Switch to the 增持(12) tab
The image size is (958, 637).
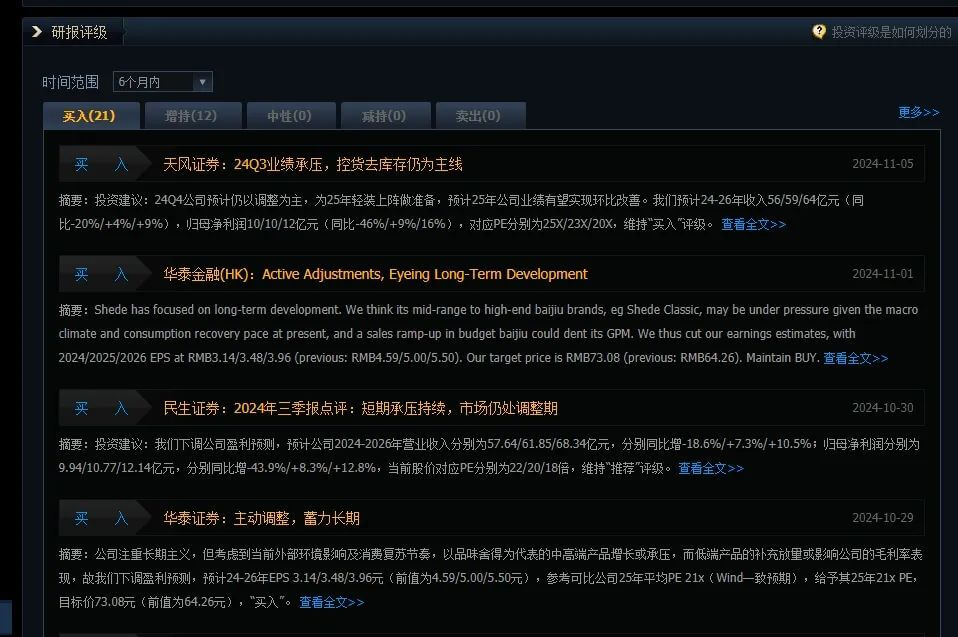(x=191, y=116)
